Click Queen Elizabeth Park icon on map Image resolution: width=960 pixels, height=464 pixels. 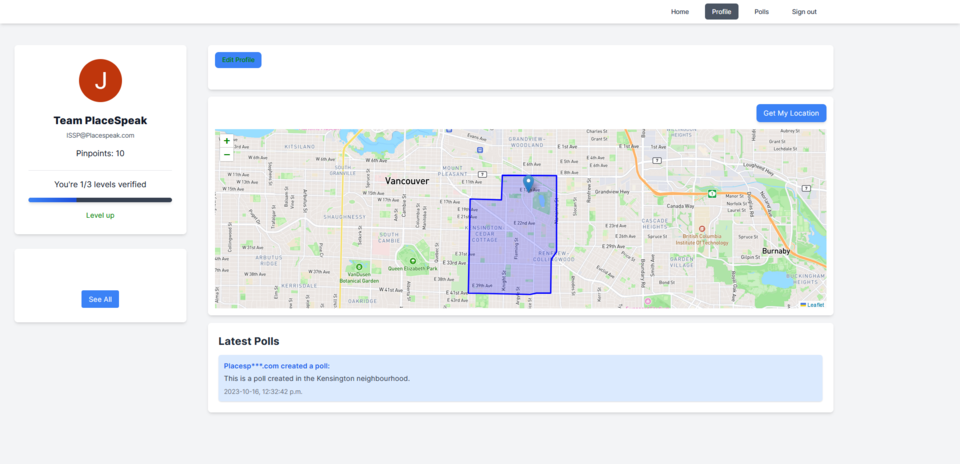click(412, 261)
